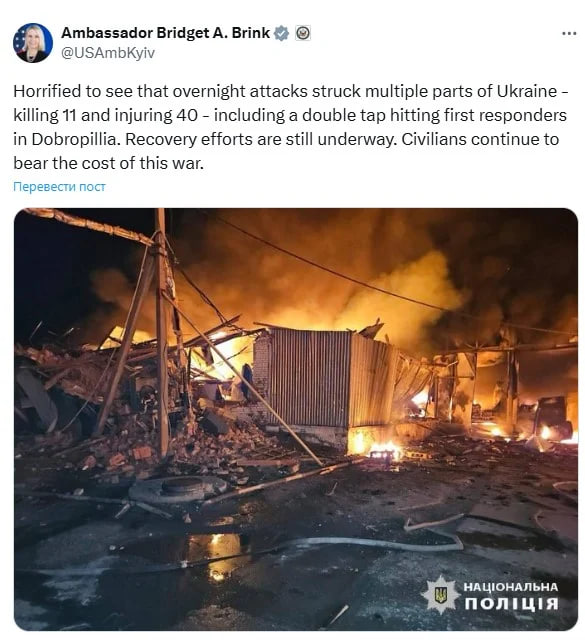Click the gray verified checkmark badge
The height and width of the screenshot is (640, 585).
(281, 33)
